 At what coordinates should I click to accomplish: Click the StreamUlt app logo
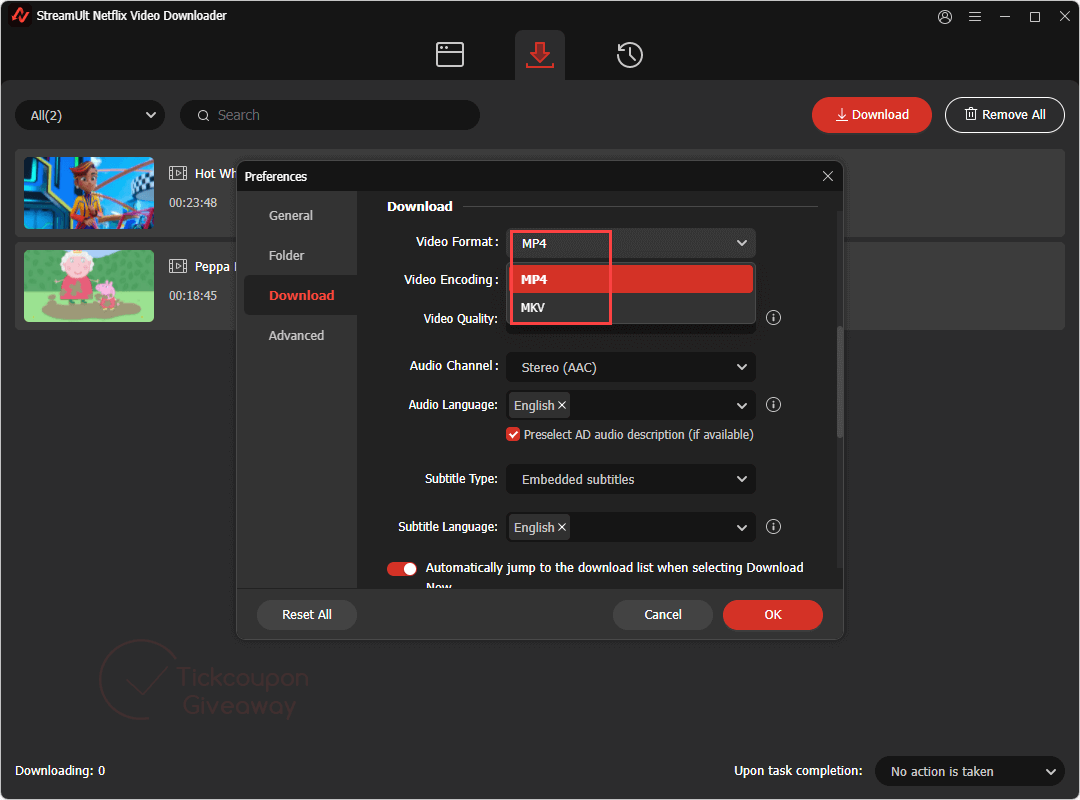pos(21,15)
